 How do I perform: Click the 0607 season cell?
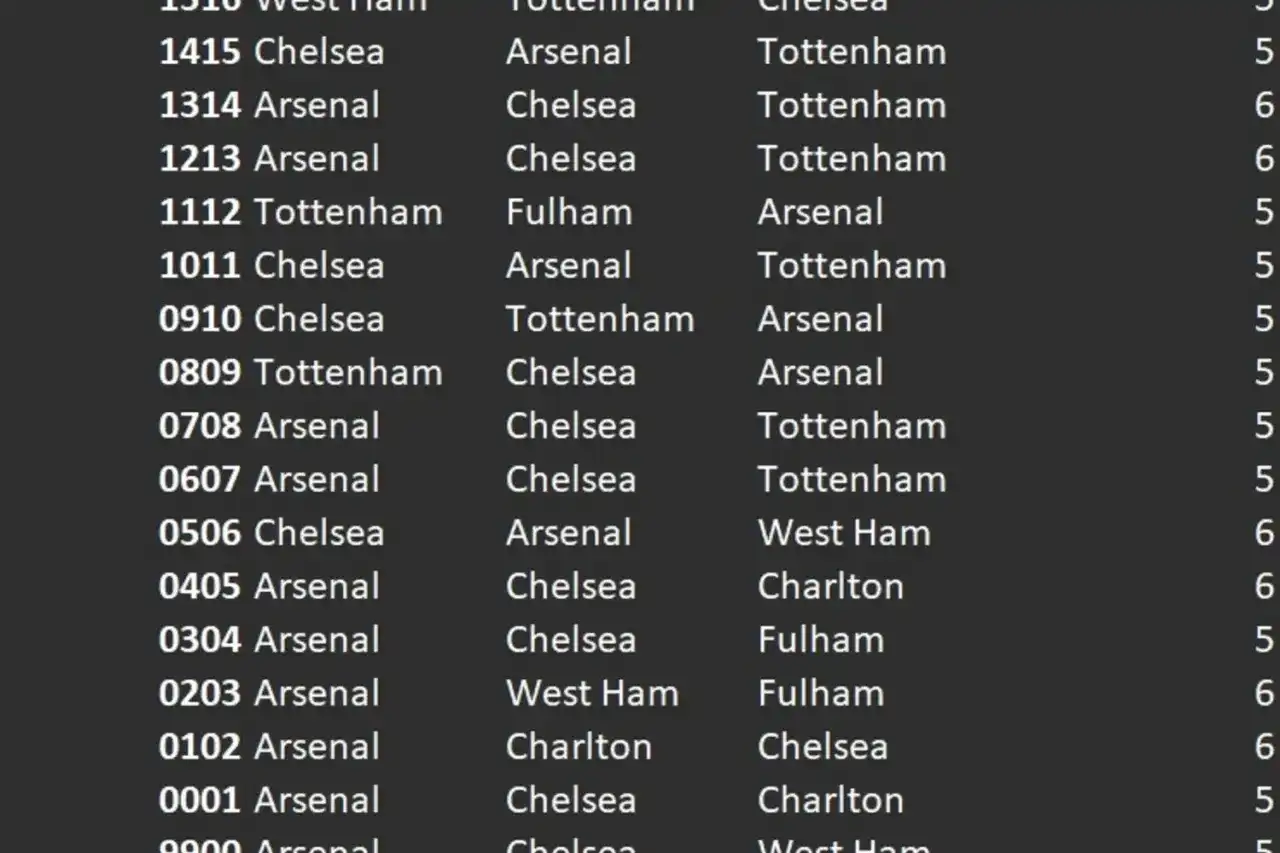(x=199, y=480)
